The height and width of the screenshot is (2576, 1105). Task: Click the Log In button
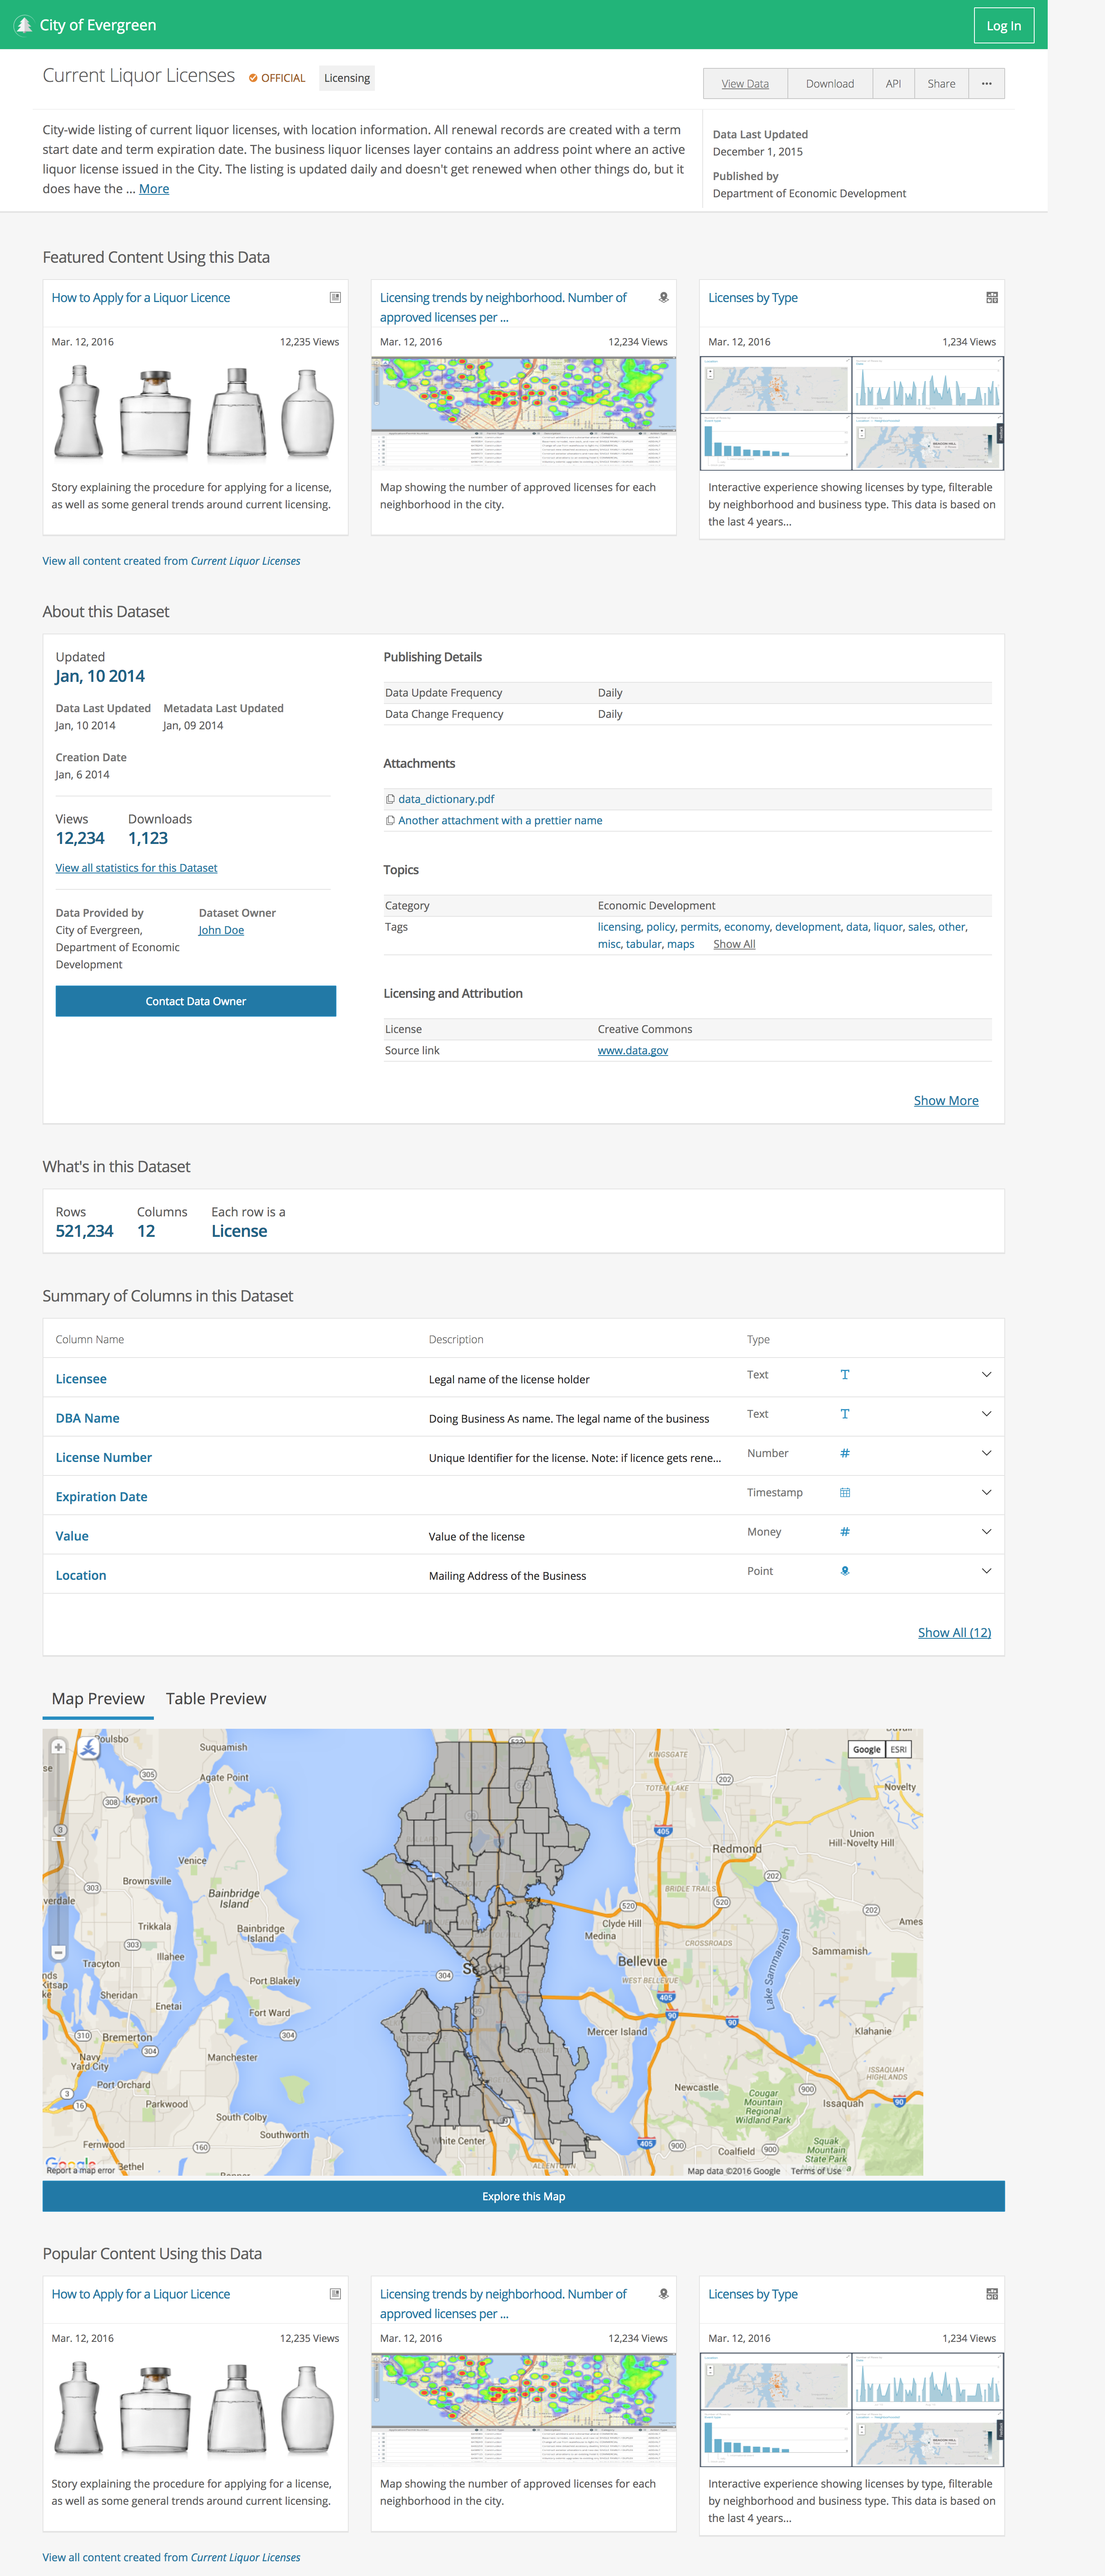click(1004, 26)
